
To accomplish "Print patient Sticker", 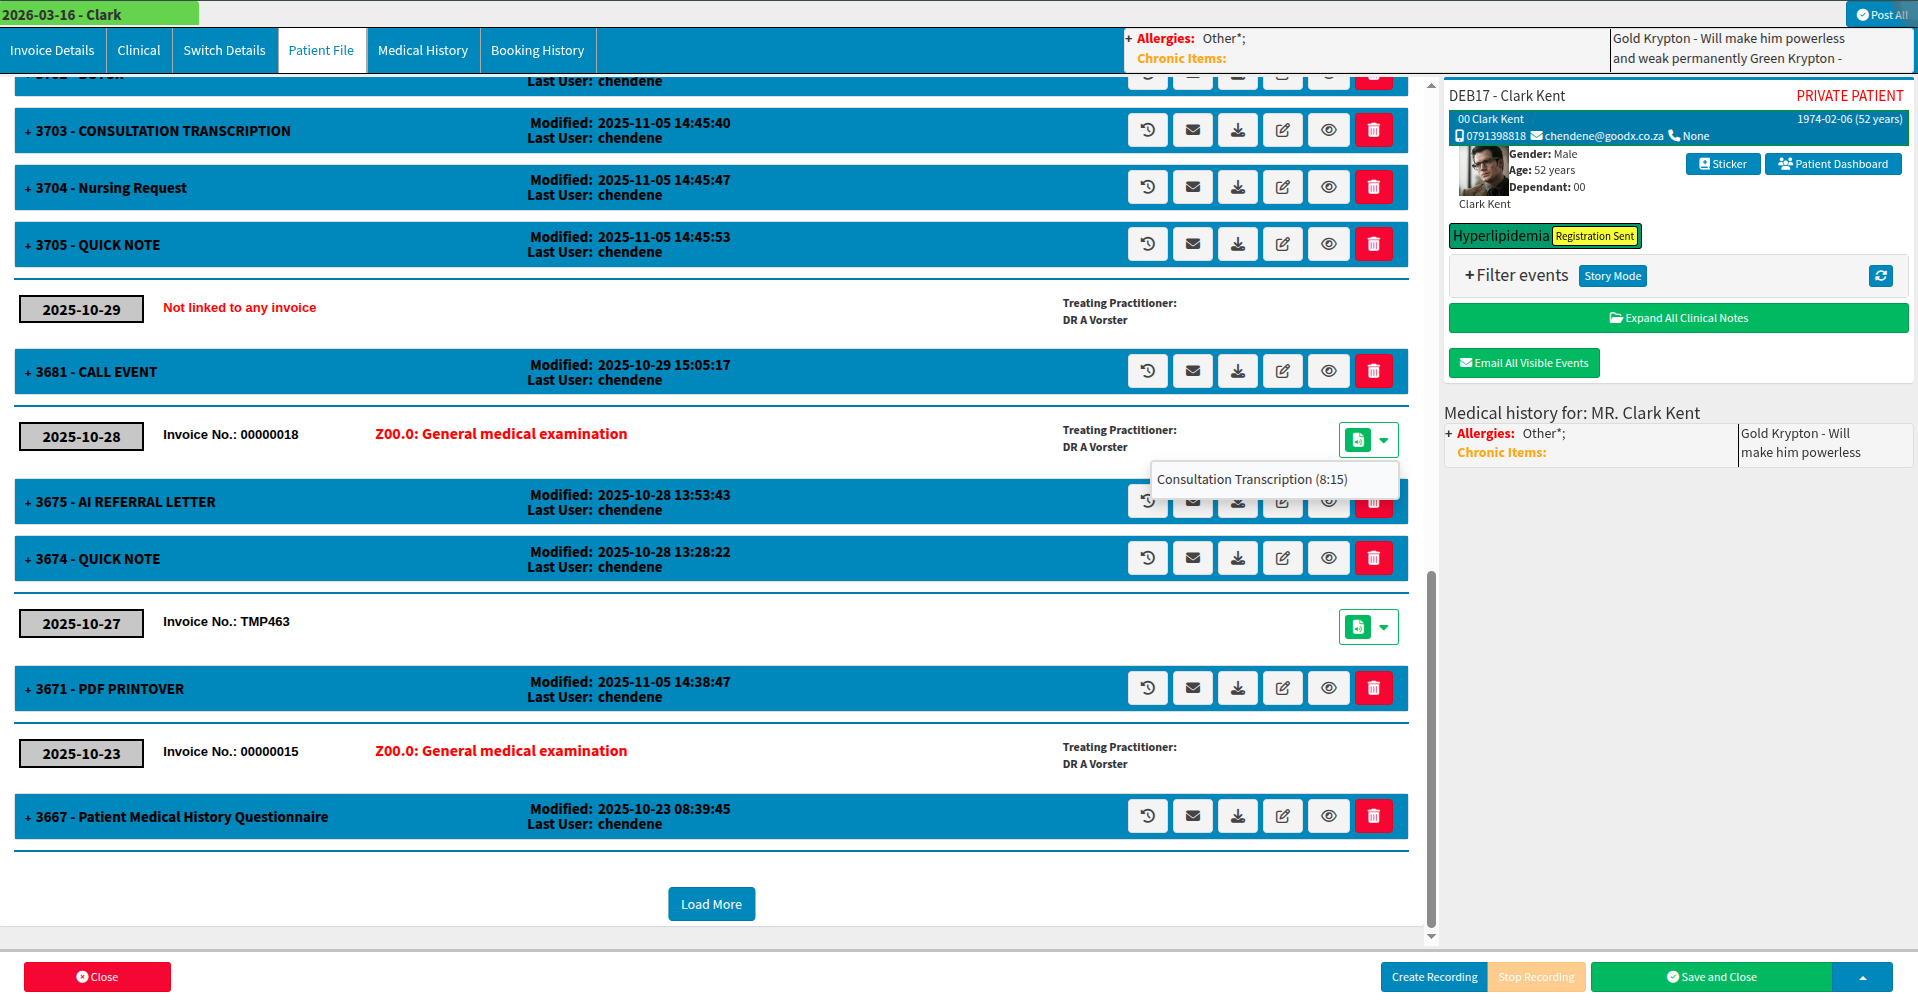I will coord(1723,164).
